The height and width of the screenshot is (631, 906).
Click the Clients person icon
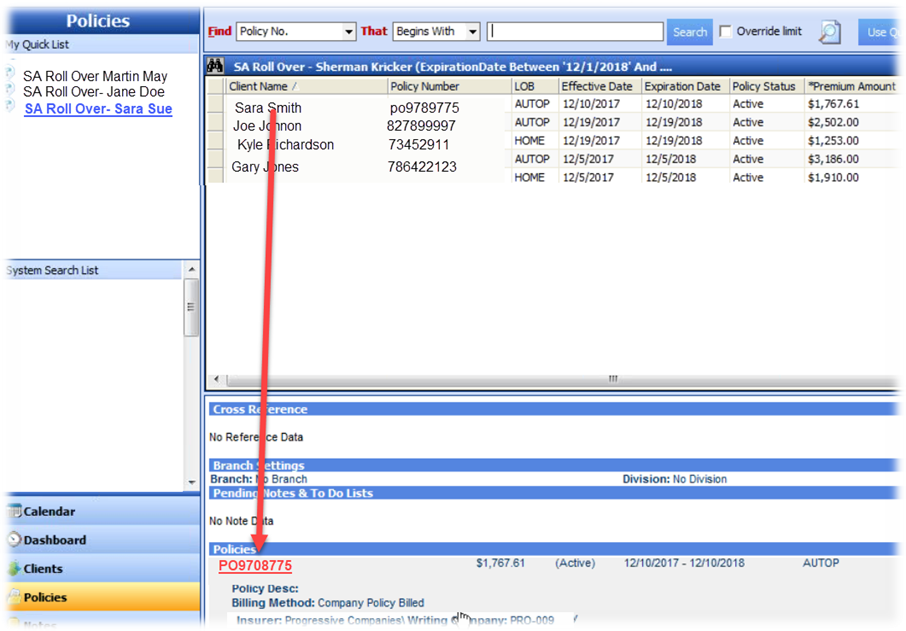(x=13, y=569)
